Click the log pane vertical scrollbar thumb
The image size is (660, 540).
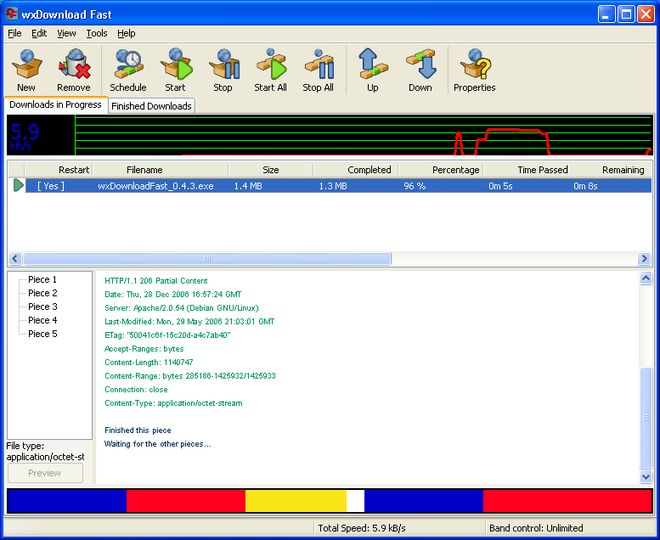click(x=646, y=418)
